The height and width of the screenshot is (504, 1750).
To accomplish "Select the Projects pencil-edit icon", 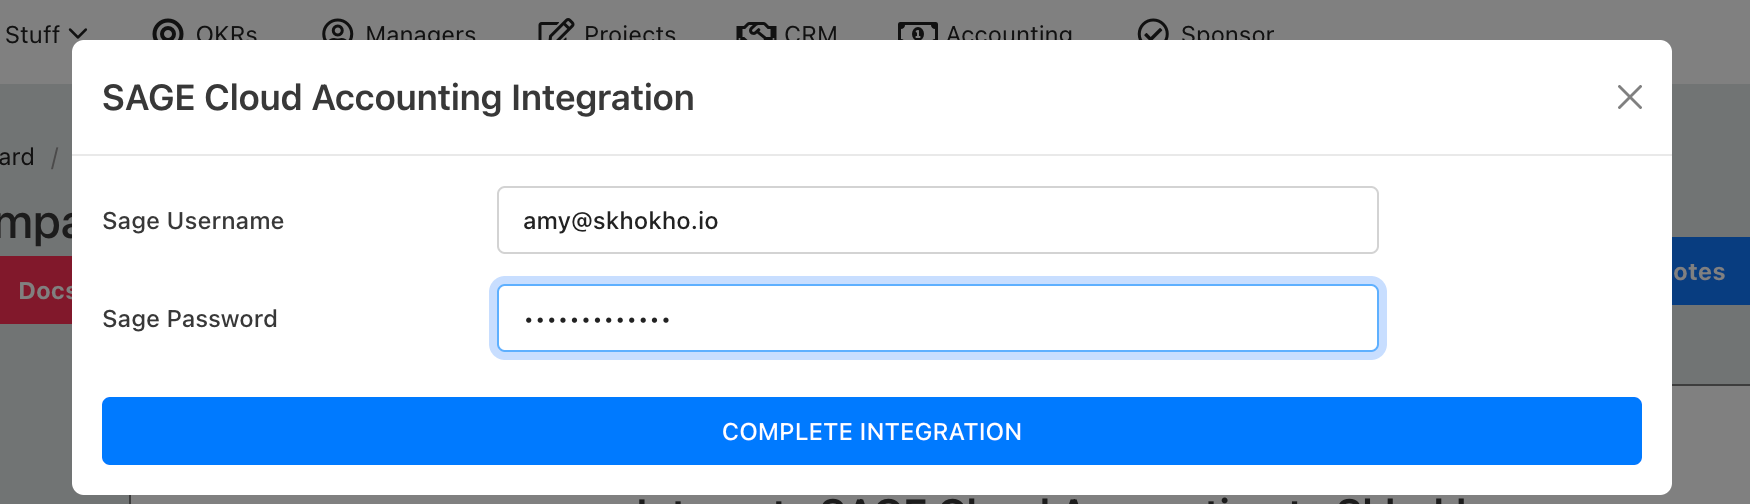I will click(556, 32).
